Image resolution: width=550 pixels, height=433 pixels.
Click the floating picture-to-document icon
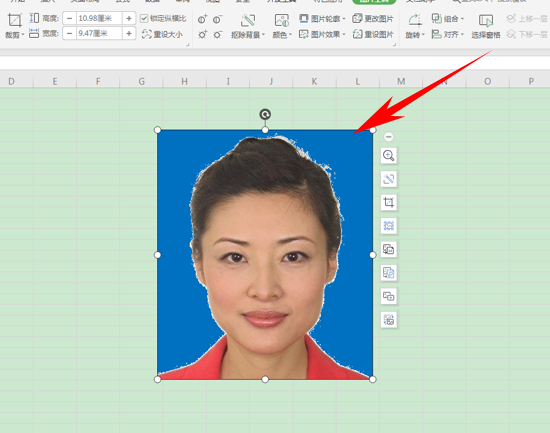(x=389, y=273)
